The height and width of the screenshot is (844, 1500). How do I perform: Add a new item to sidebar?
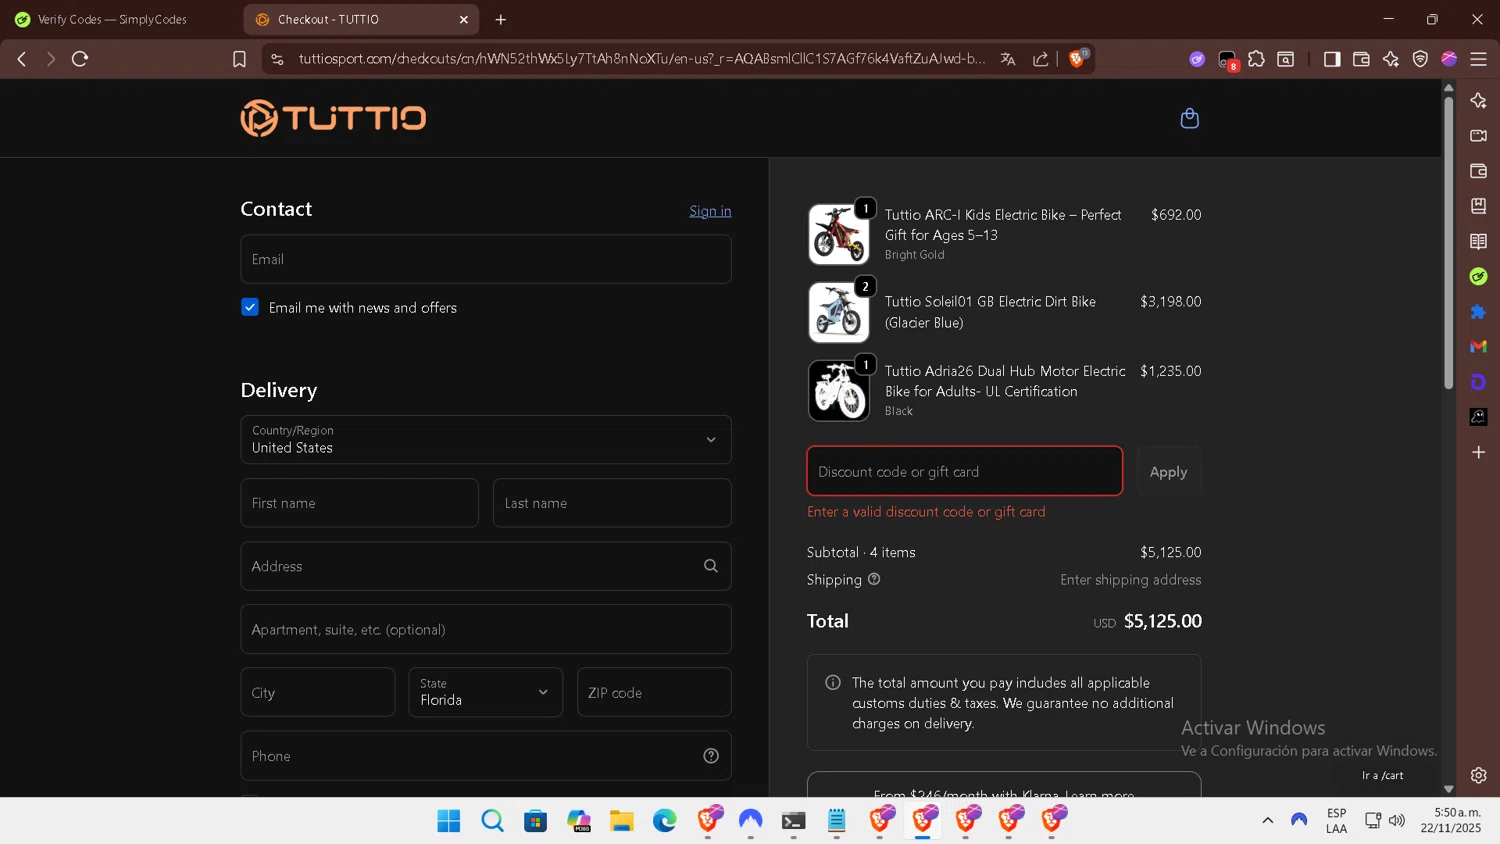click(1478, 452)
